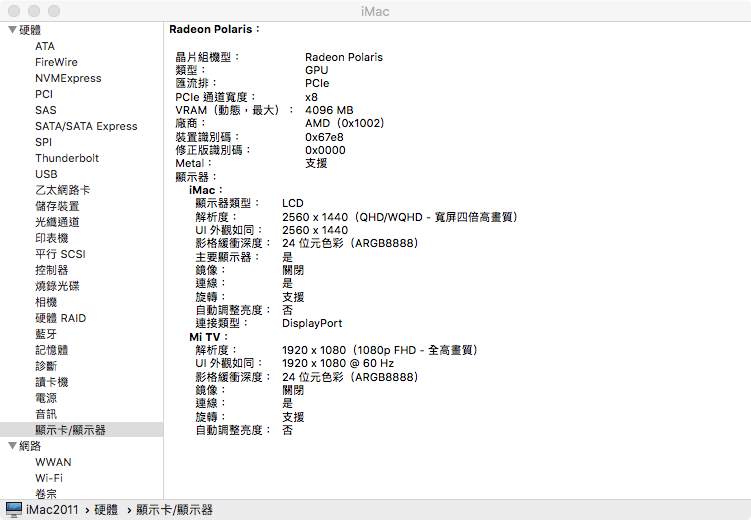Click the AMD (0x1002) vendor value
This screenshot has width=751, height=520.
point(345,124)
